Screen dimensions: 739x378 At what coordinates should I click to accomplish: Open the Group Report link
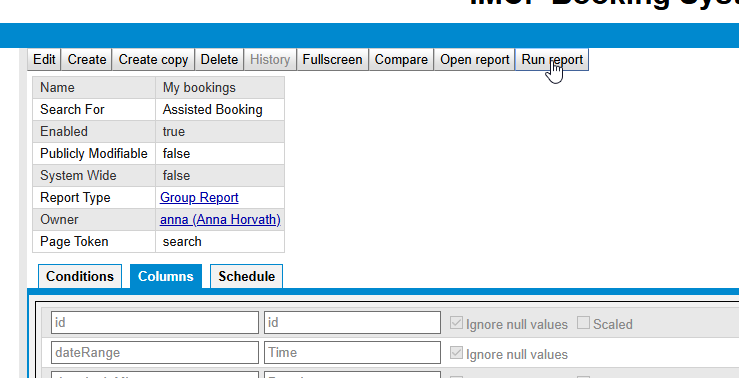[199, 197]
